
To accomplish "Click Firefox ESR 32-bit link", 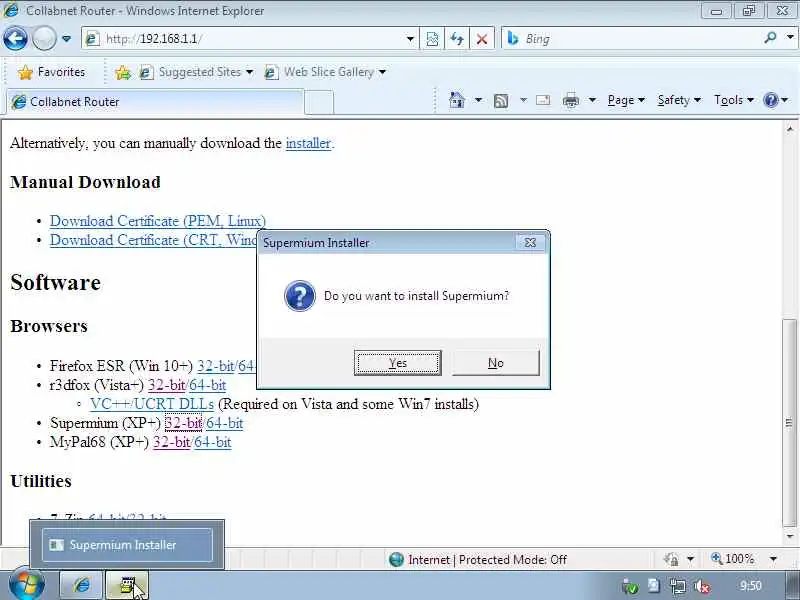I will click(x=215, y=366).
